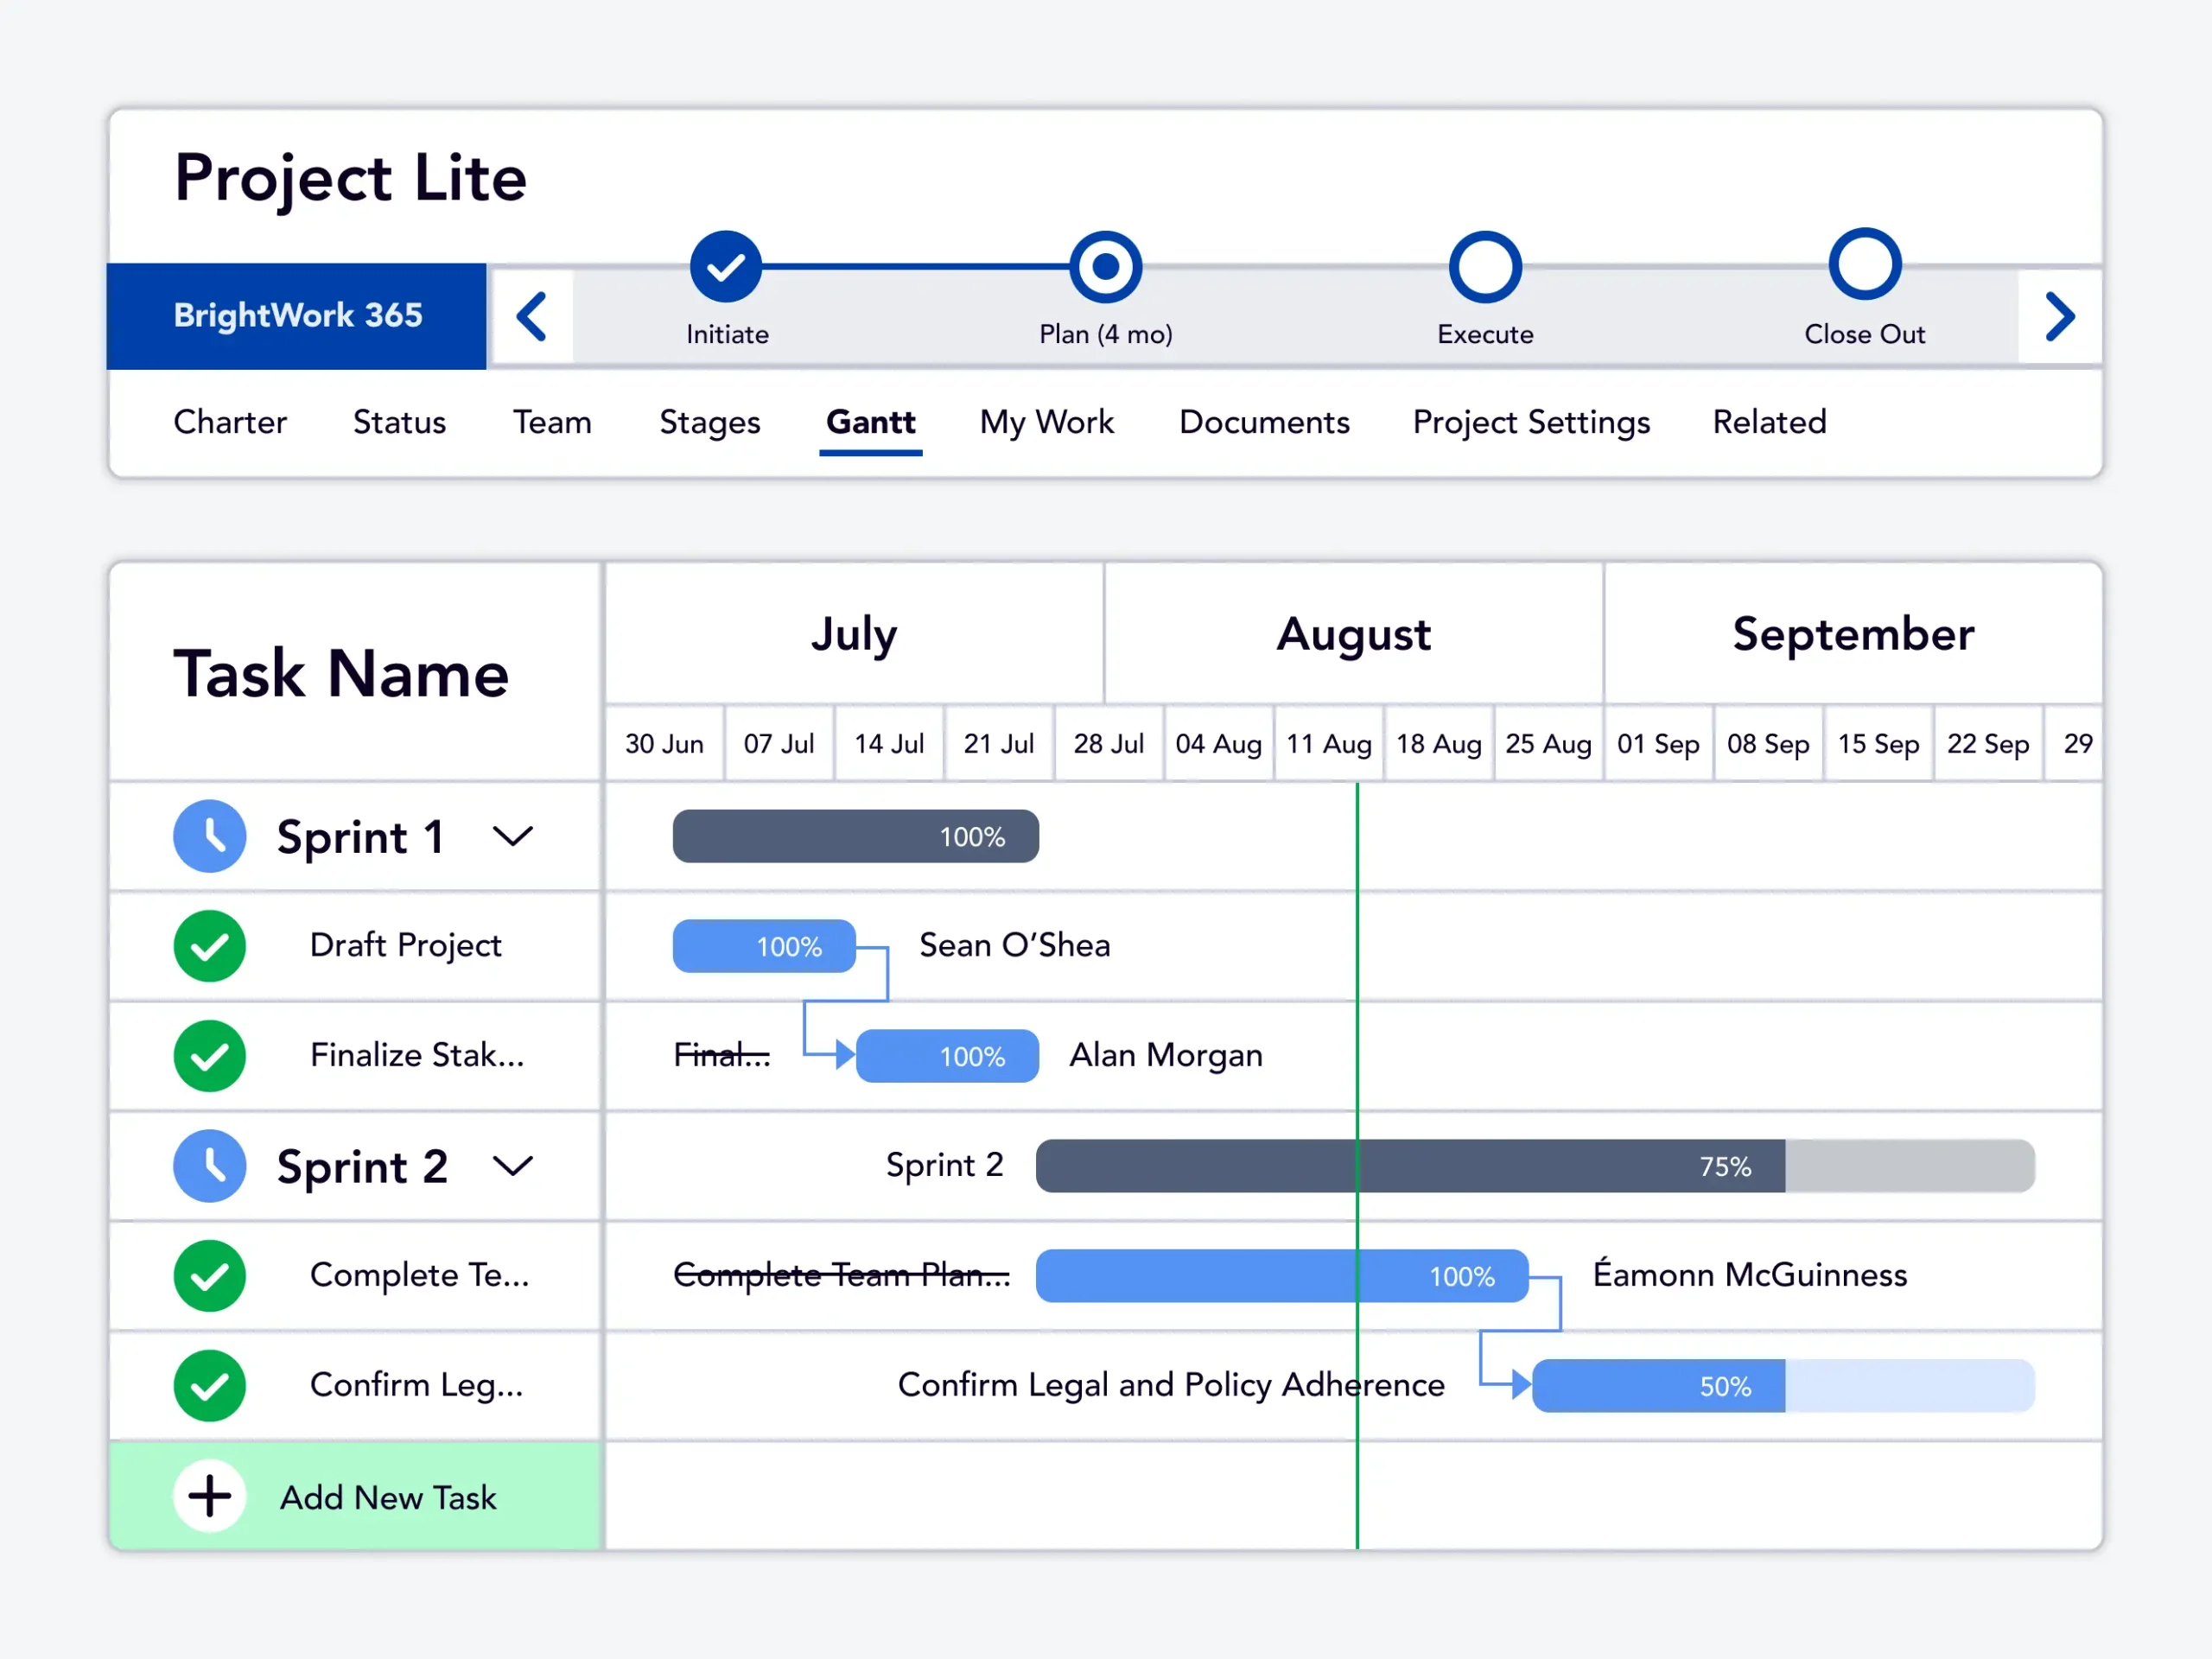The height and width of the screenshot is (1659, 2212).
Task: Toggle the Finalize Stak... green checkmark
Action: [210, 1056]
